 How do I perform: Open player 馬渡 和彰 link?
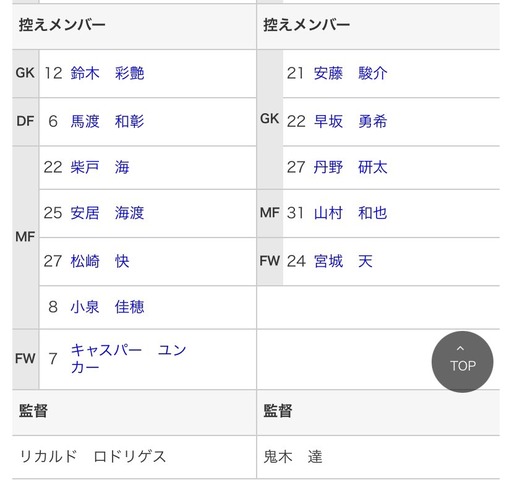pyautogui.click(x=107, y=121)
